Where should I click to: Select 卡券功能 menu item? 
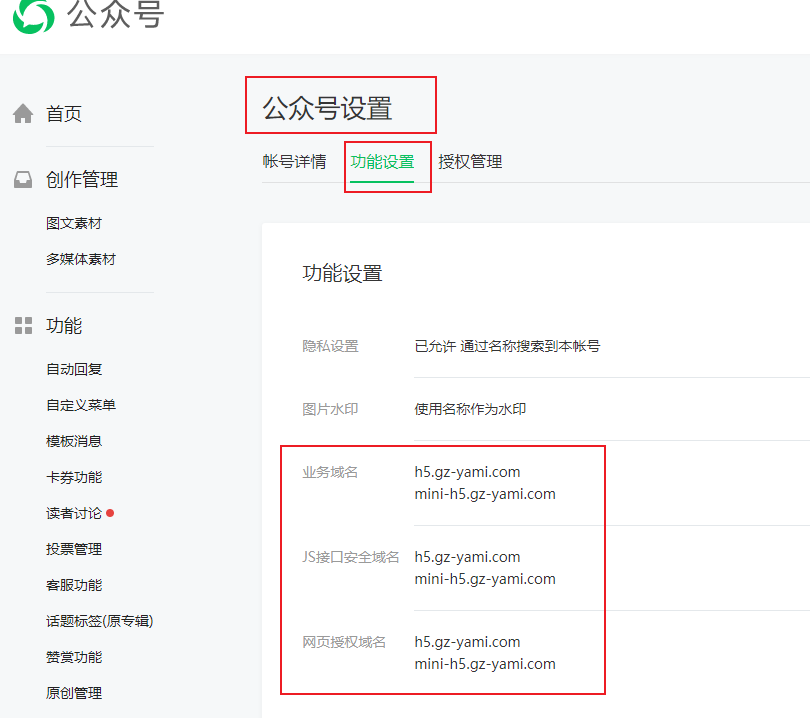tap(74, 477)
